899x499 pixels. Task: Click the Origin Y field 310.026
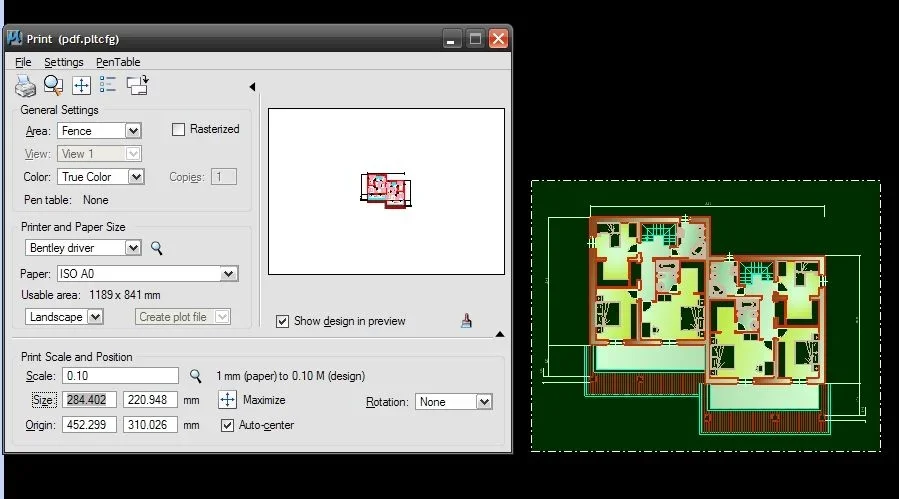click(x=150, y=425)
